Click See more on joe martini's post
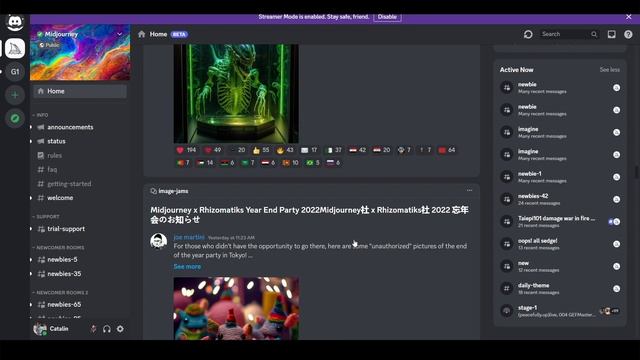 (x=187, y=267)
